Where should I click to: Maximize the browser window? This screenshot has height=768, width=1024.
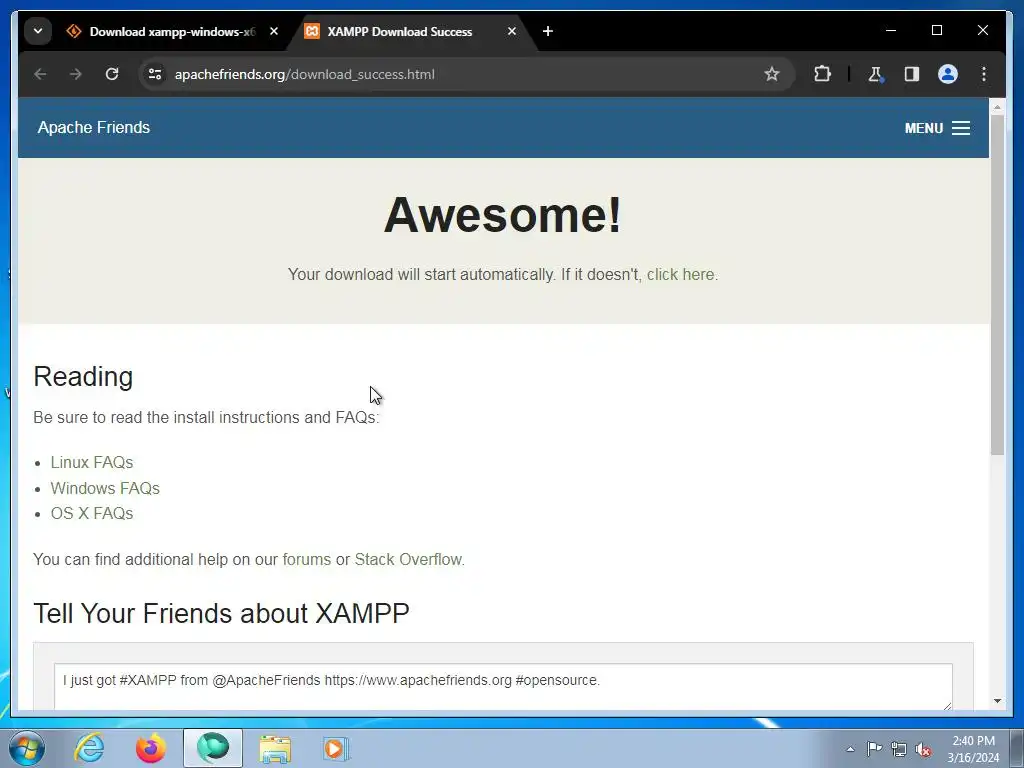pyautogui.click(x=936, y=31)
